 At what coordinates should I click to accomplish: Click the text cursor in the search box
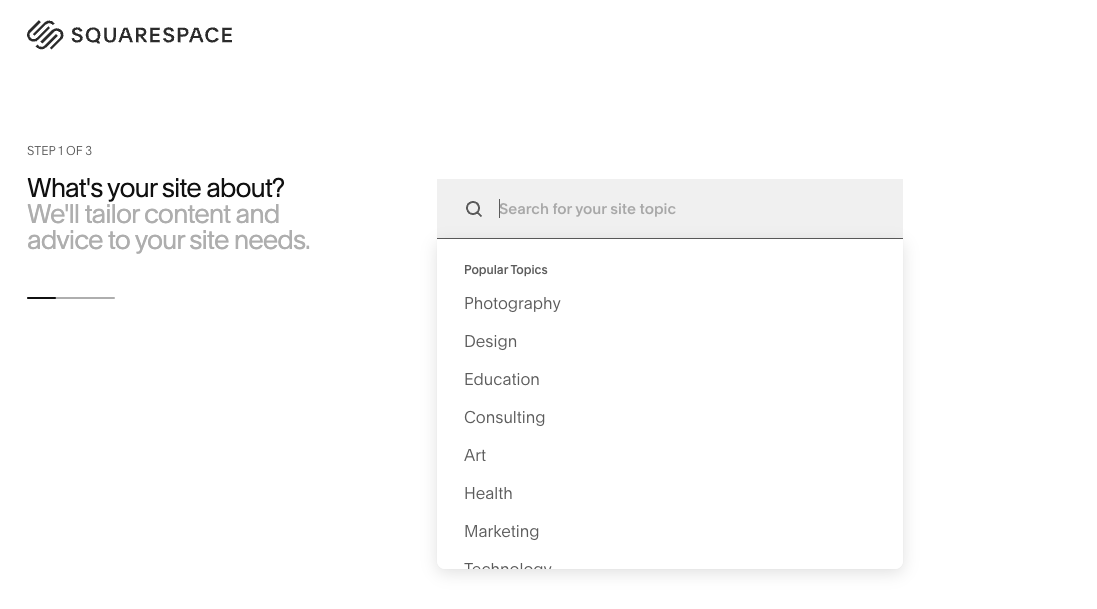[500, 209]
